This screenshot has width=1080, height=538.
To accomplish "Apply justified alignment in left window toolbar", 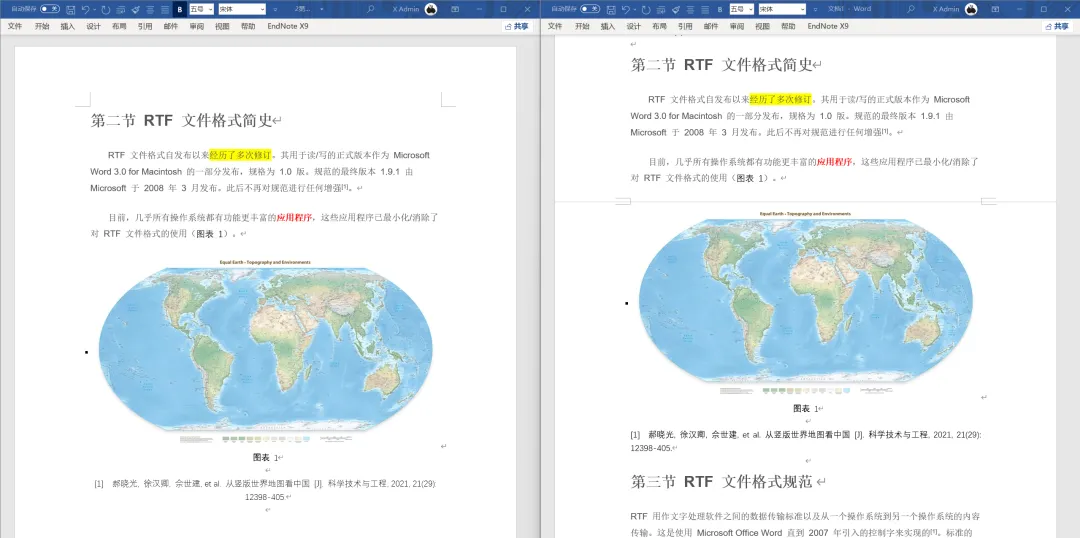I will point(165,9).
